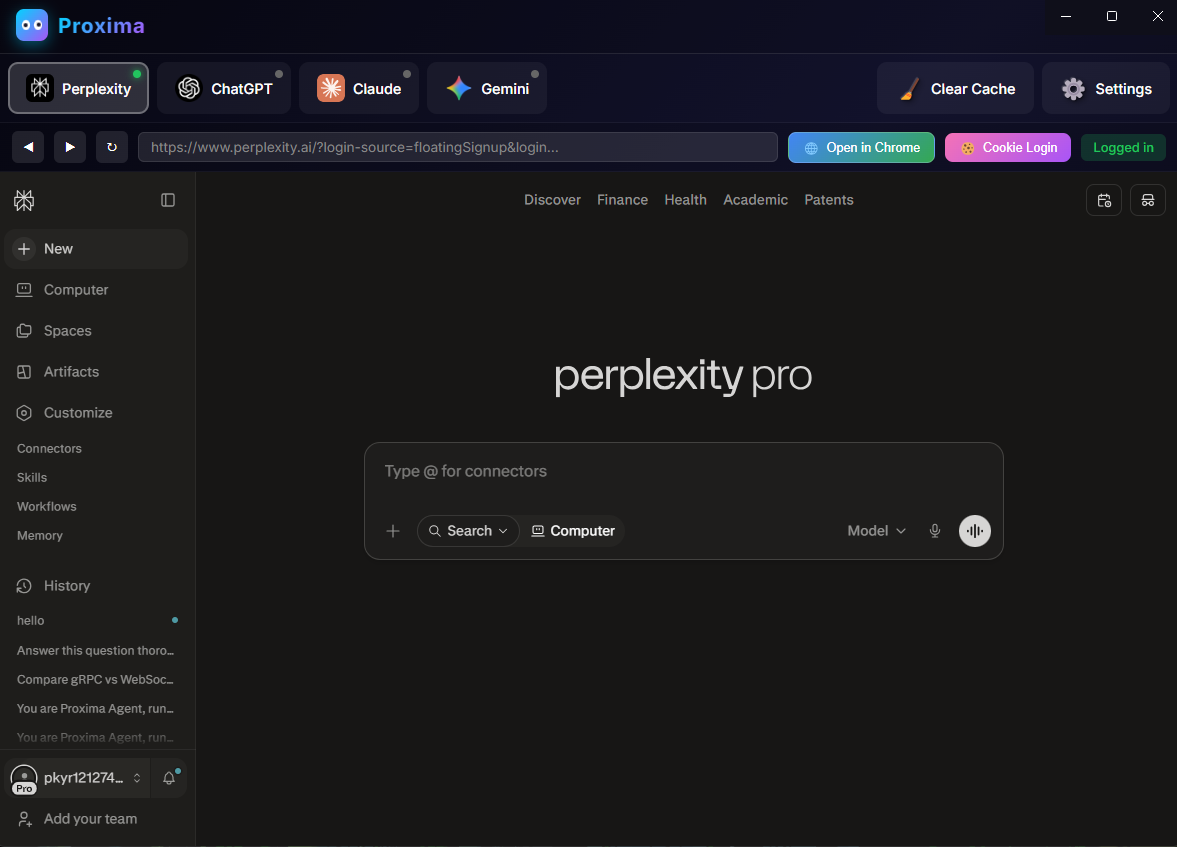
Task: Open the Memory link
Action: tap(40, 535)
